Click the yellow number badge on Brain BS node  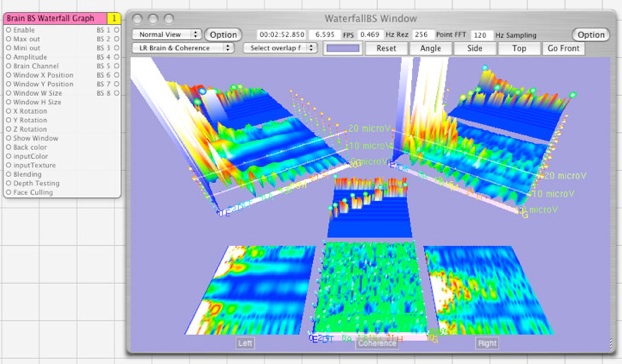point(114,18)
